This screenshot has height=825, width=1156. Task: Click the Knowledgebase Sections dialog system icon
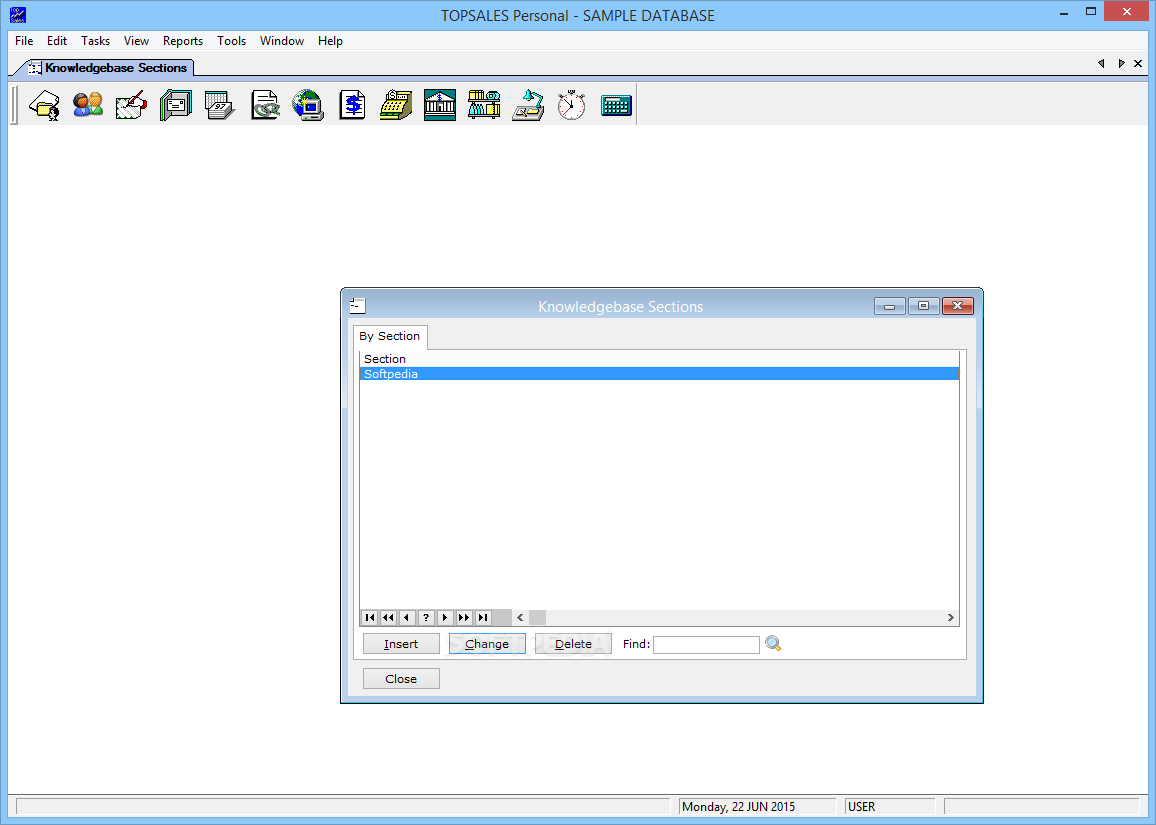358,305
